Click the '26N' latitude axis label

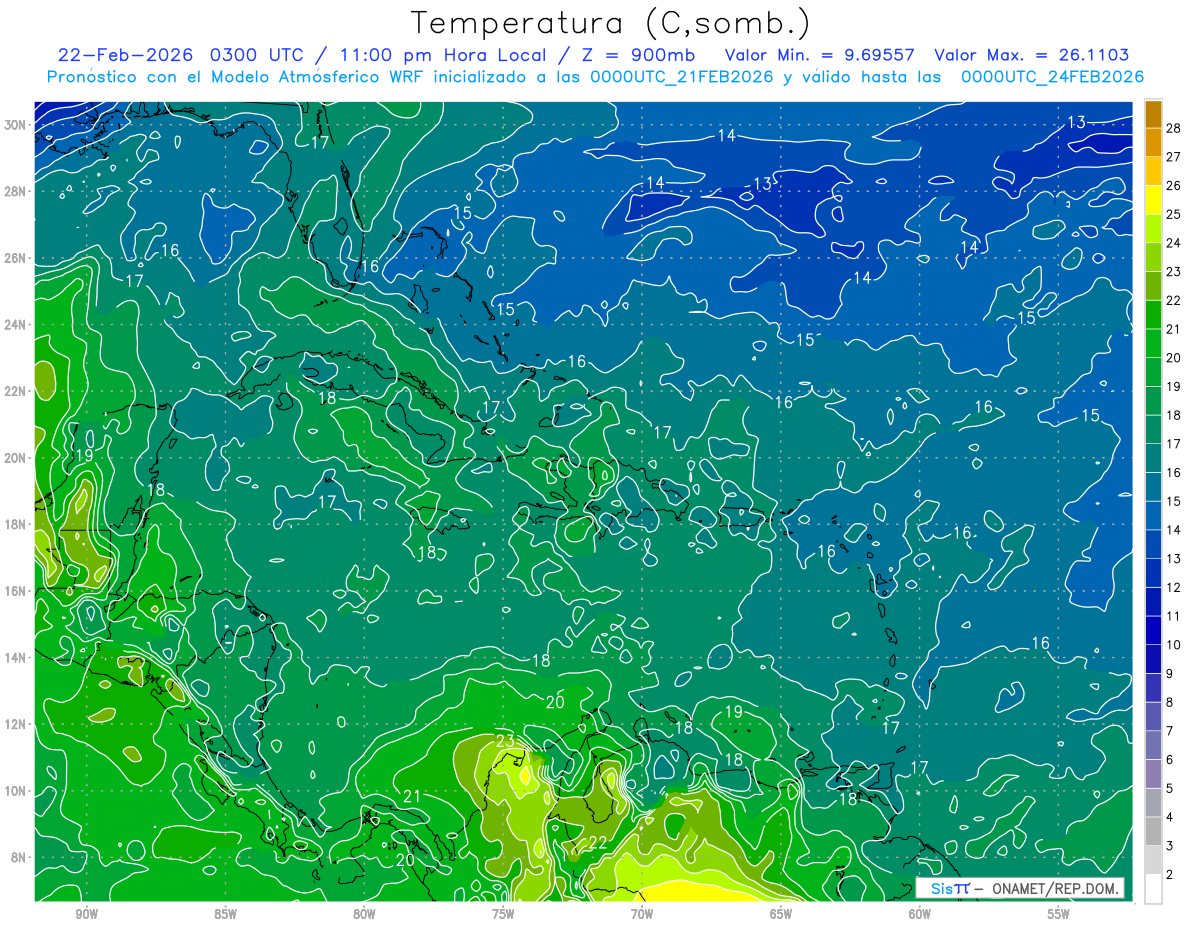15,258
